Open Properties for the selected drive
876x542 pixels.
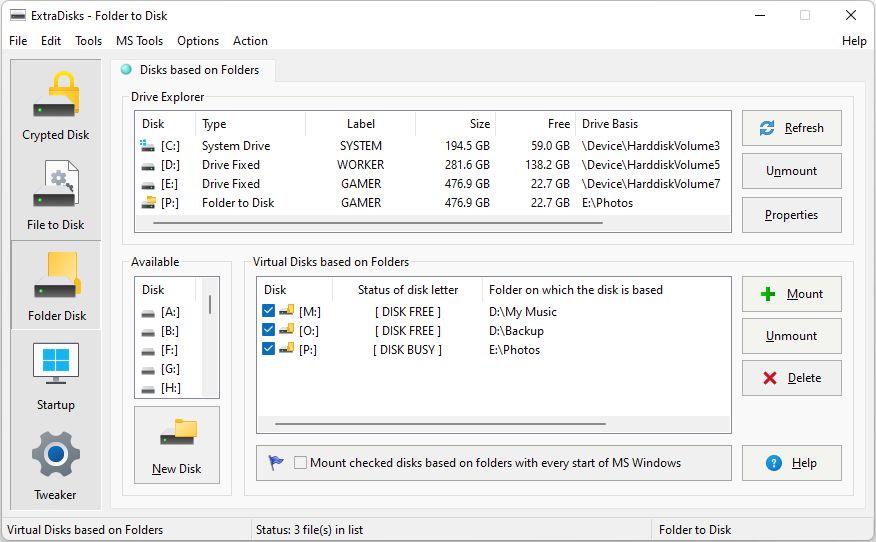click(791, 215)
